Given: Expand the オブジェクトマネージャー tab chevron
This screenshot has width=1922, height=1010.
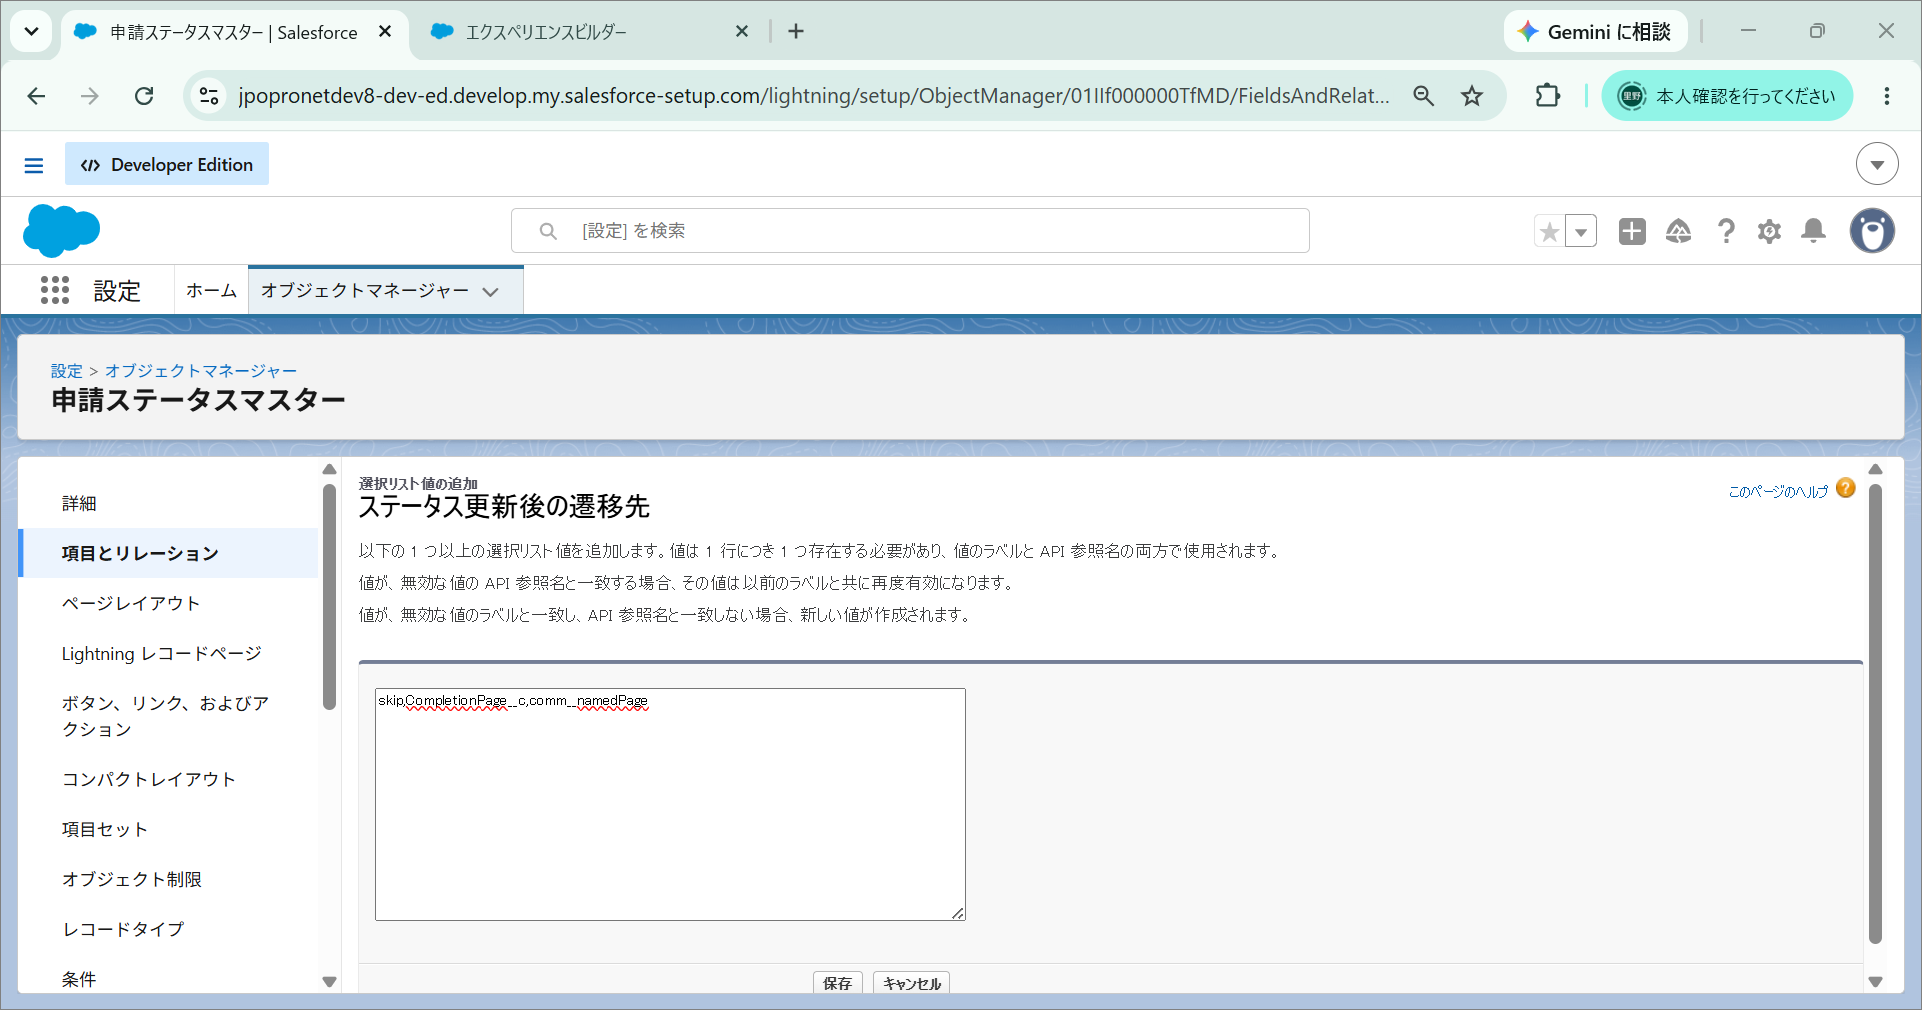Looking at the screenshot, I should click(x=490, y=292).
